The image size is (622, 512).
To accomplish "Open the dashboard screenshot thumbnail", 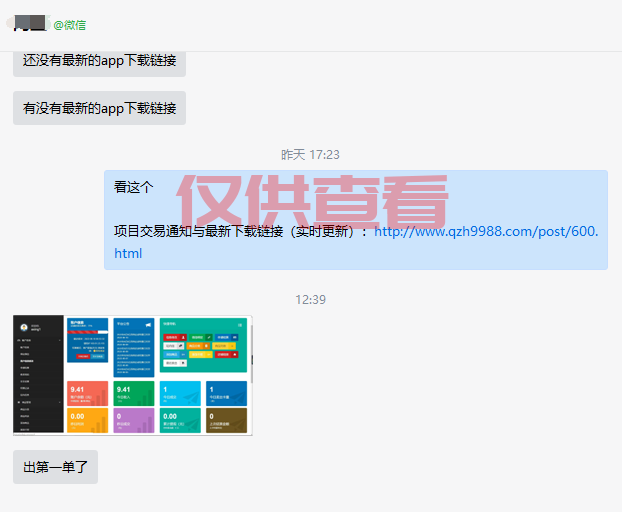I will click(132, 375).
